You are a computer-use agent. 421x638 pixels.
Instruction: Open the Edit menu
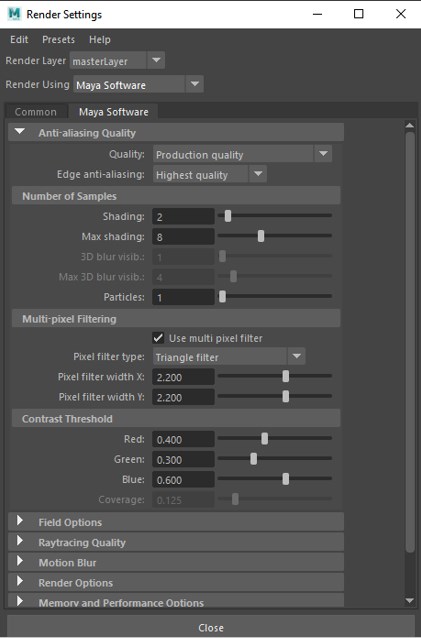(x=19, y=39)
